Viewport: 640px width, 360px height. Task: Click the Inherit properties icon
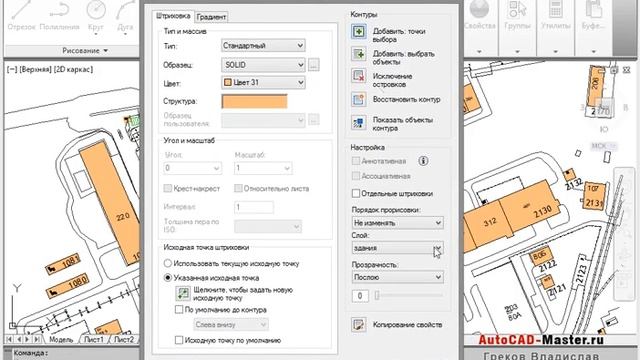(358, 325)
